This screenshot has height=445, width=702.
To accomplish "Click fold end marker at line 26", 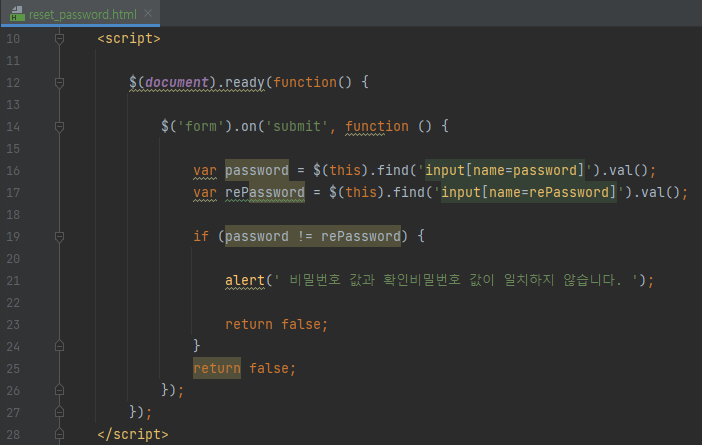I will click(59, 390).
